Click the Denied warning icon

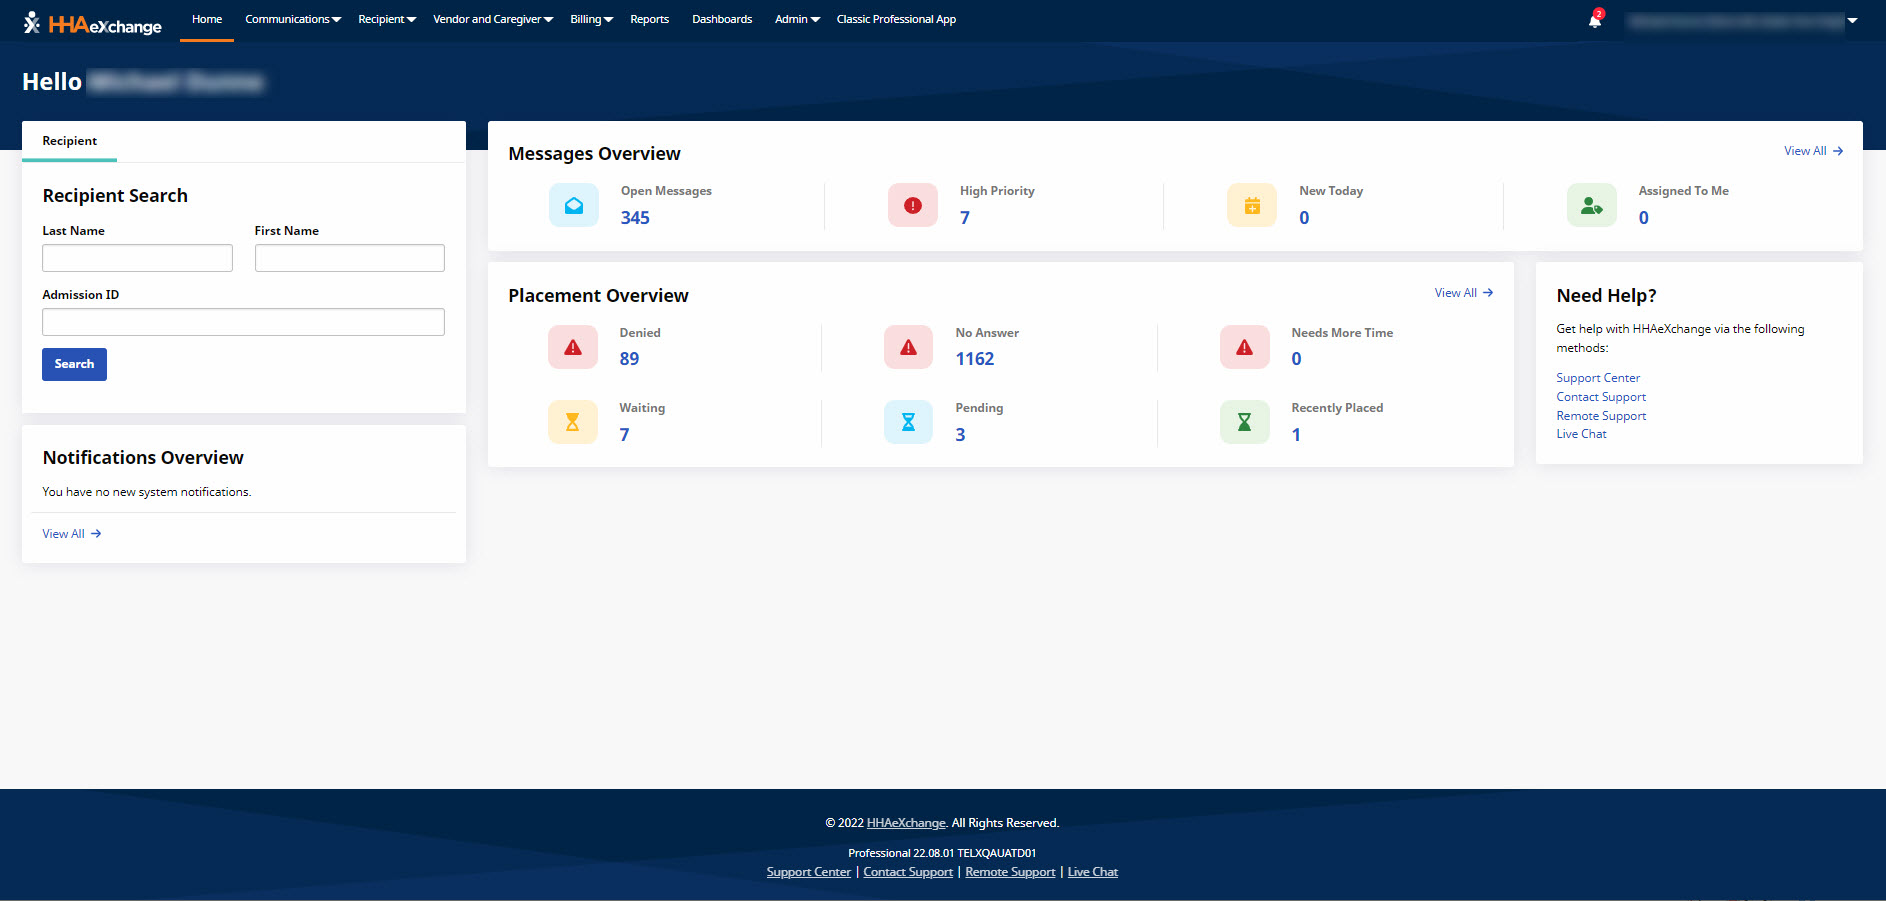coord(573,347)
